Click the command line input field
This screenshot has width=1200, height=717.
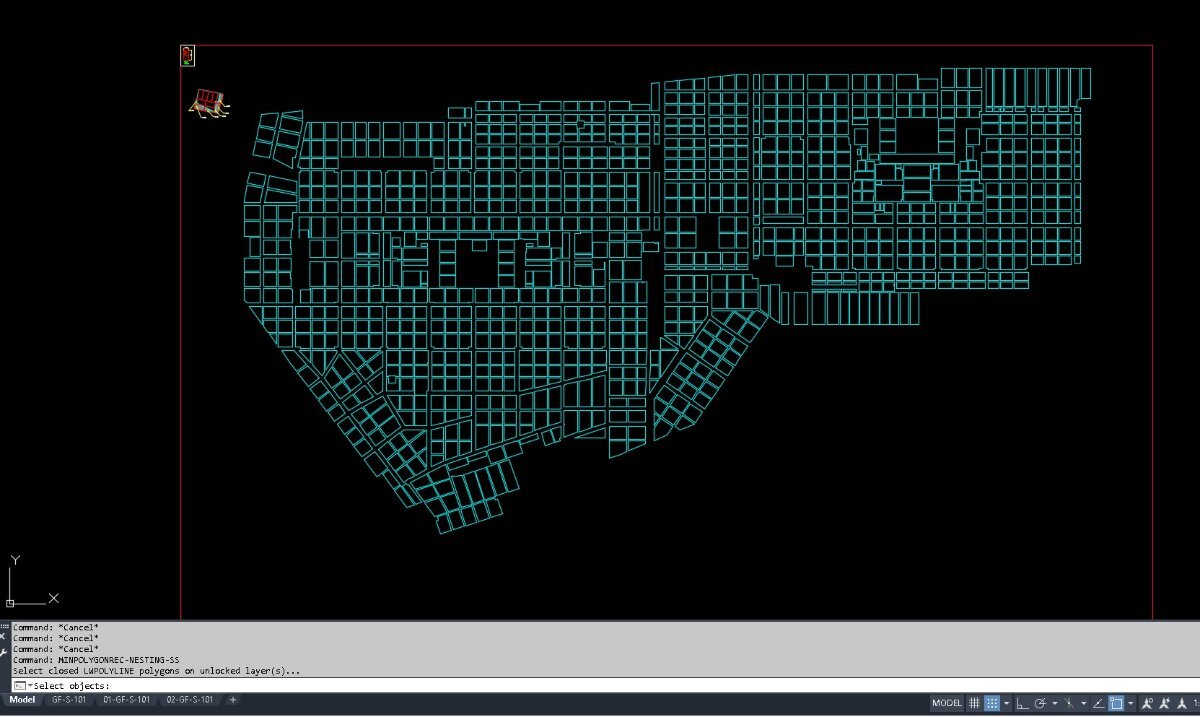(x=600, y=686)
